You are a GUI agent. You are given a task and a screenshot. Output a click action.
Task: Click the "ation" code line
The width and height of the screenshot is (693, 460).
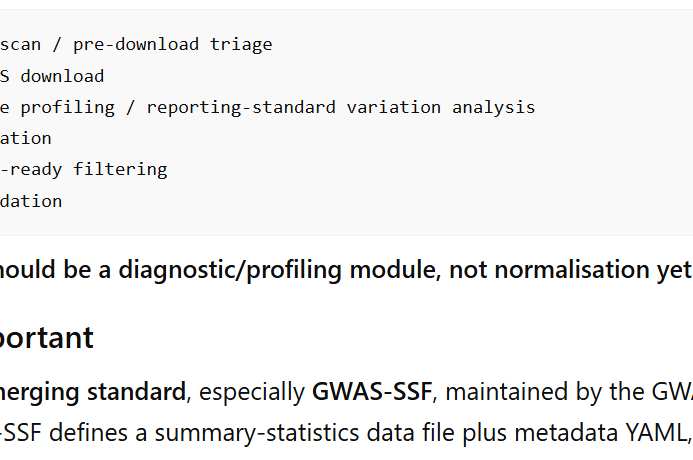[26, 139]
